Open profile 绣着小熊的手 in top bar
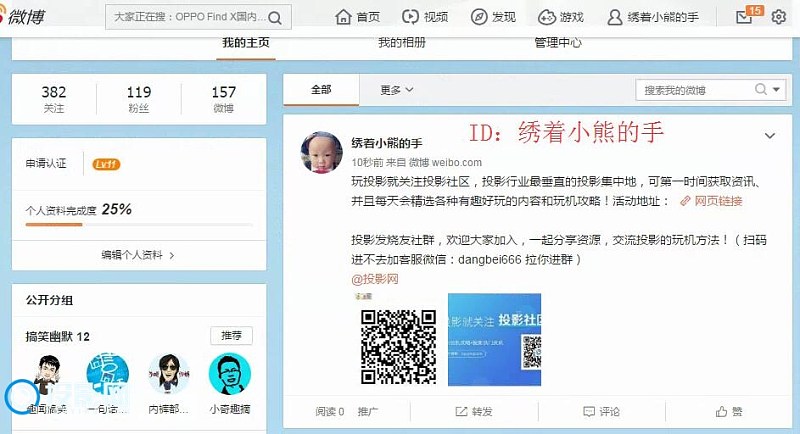800x434 pixels. tap(653, 17)
